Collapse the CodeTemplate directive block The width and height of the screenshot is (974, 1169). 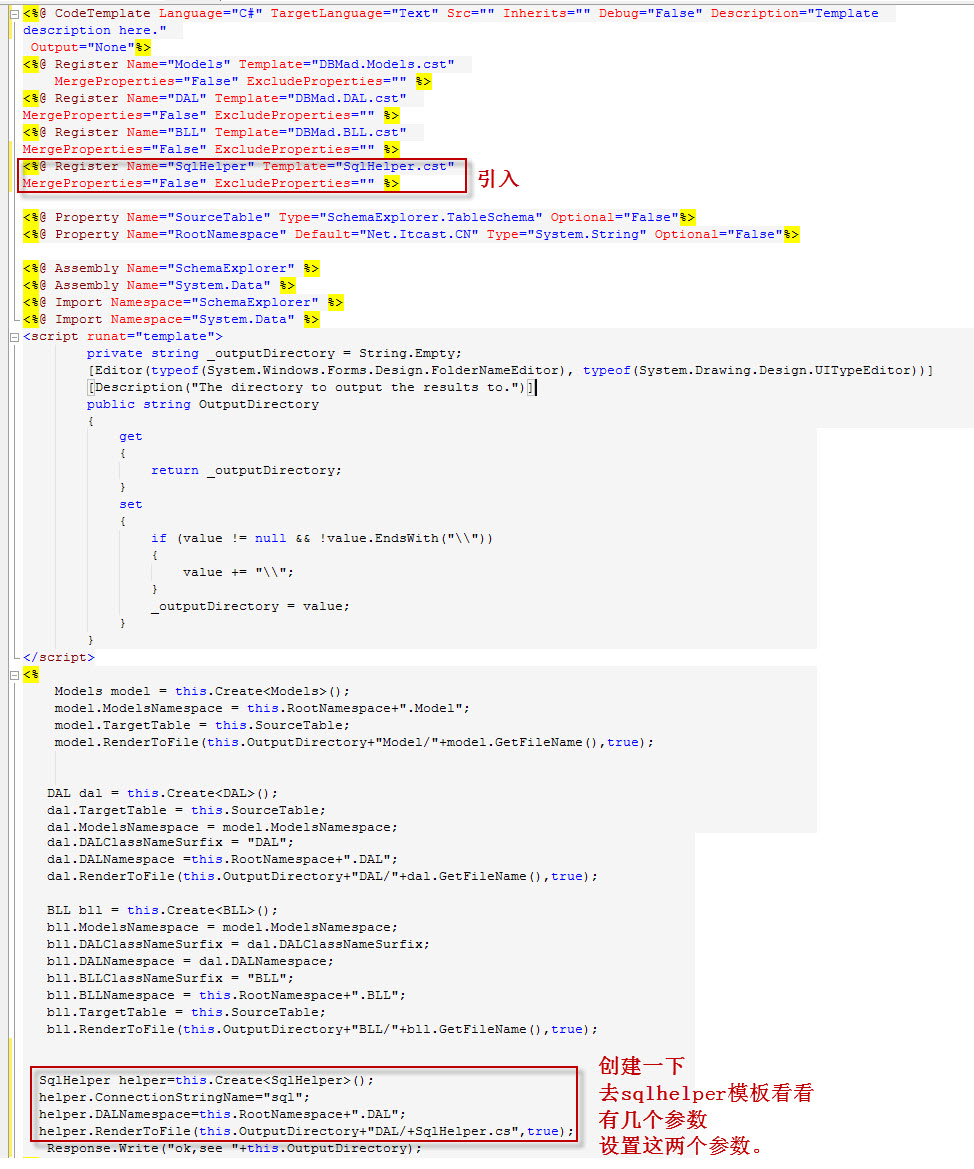click(x=14, y=13)
